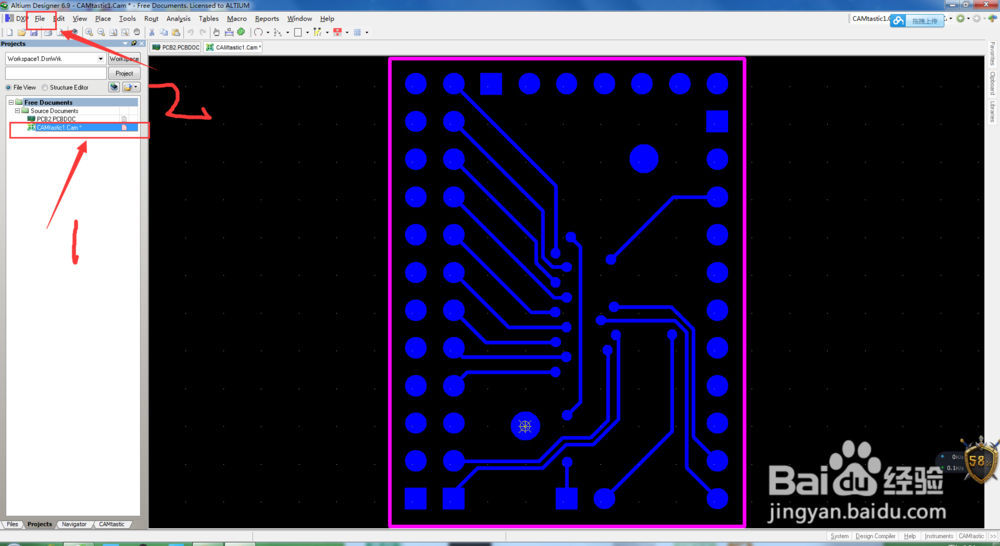Select the rectangle shape tool icon
This screenshot has height=546, width=1000.
point(298,32)
